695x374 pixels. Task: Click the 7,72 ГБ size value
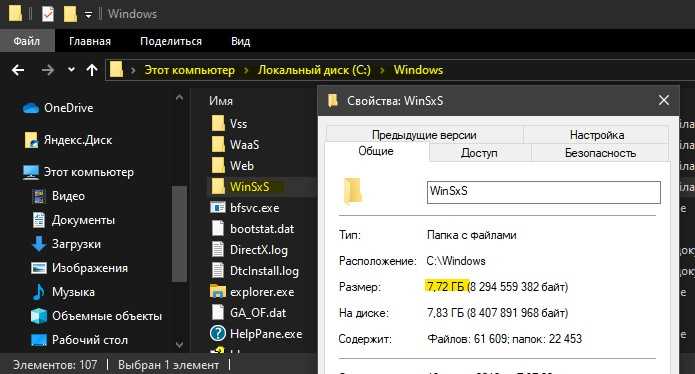click(x=445, y=287)
